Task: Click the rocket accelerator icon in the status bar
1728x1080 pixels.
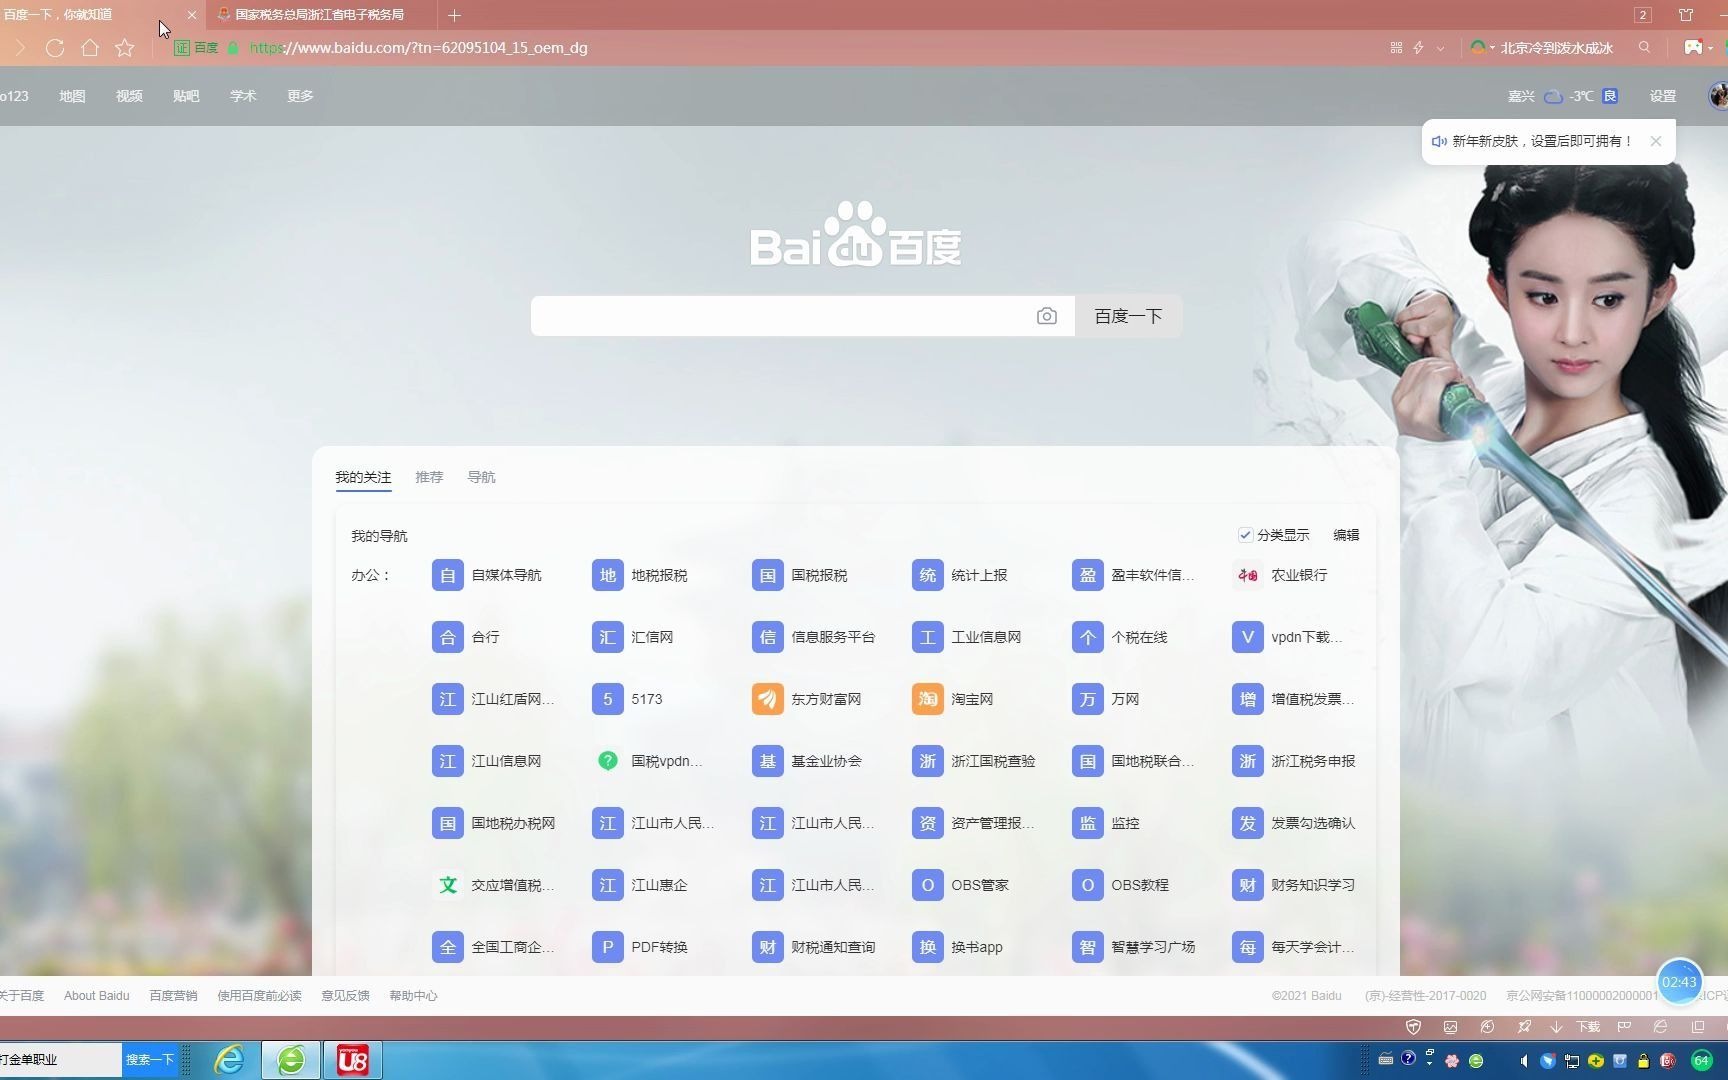Action: click(1524, 1027)
